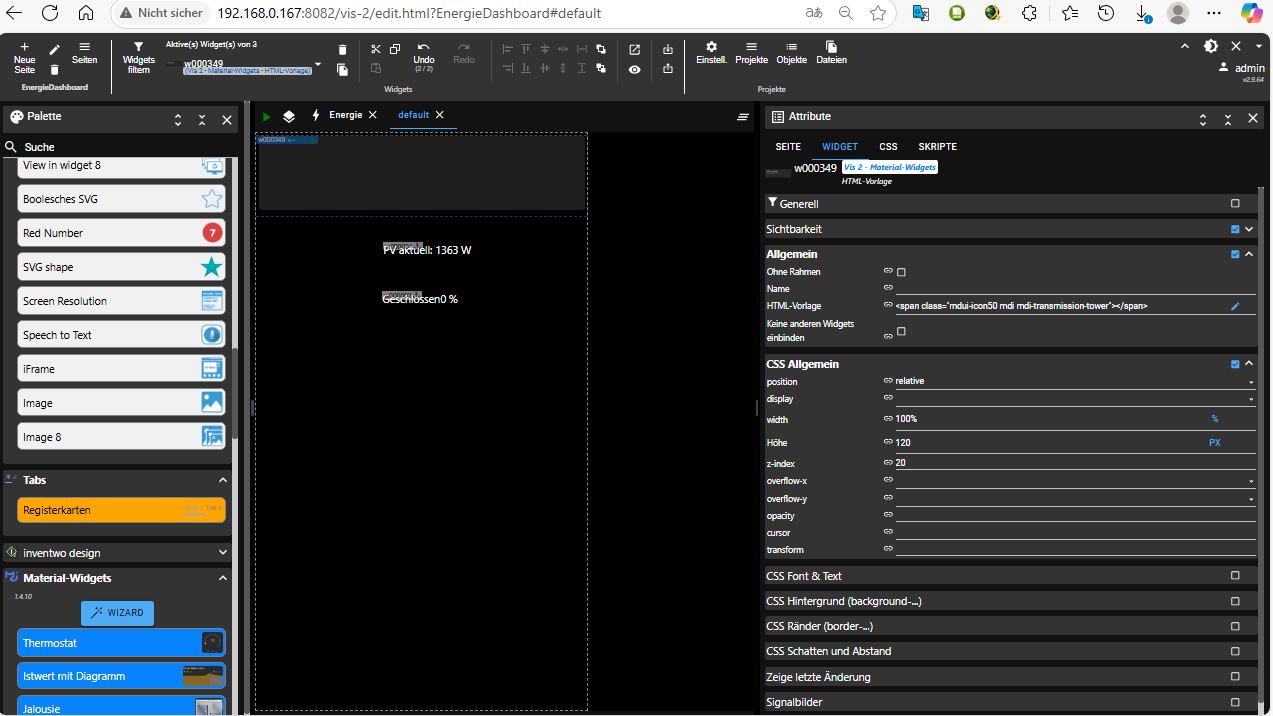Edit HTML-Vorlage with the pencil icon
The height and width of the screenshot is (716, 1273).
pos(1235,306)
